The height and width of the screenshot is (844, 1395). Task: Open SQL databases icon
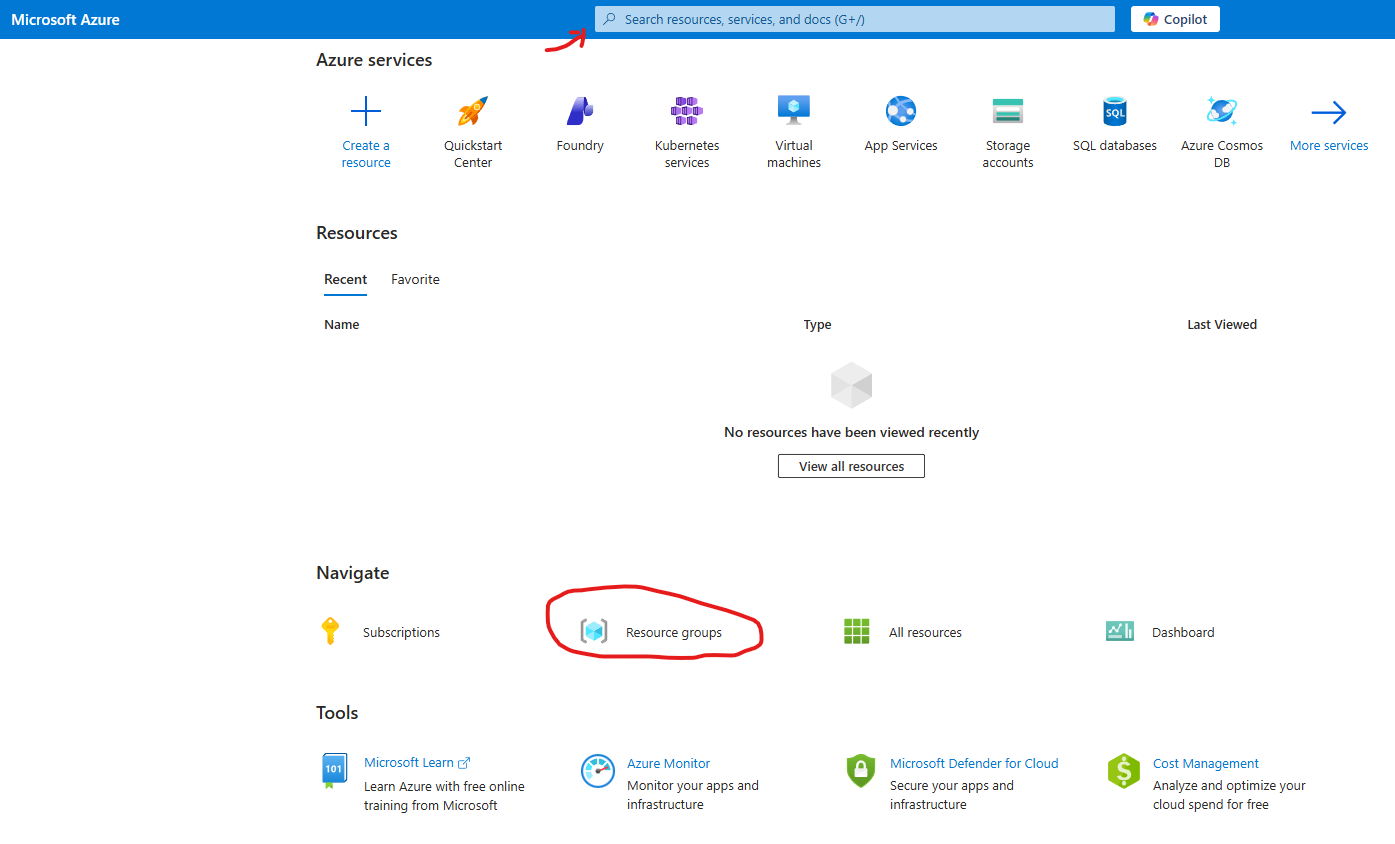pyautogui.click(x=1115, y=111)
